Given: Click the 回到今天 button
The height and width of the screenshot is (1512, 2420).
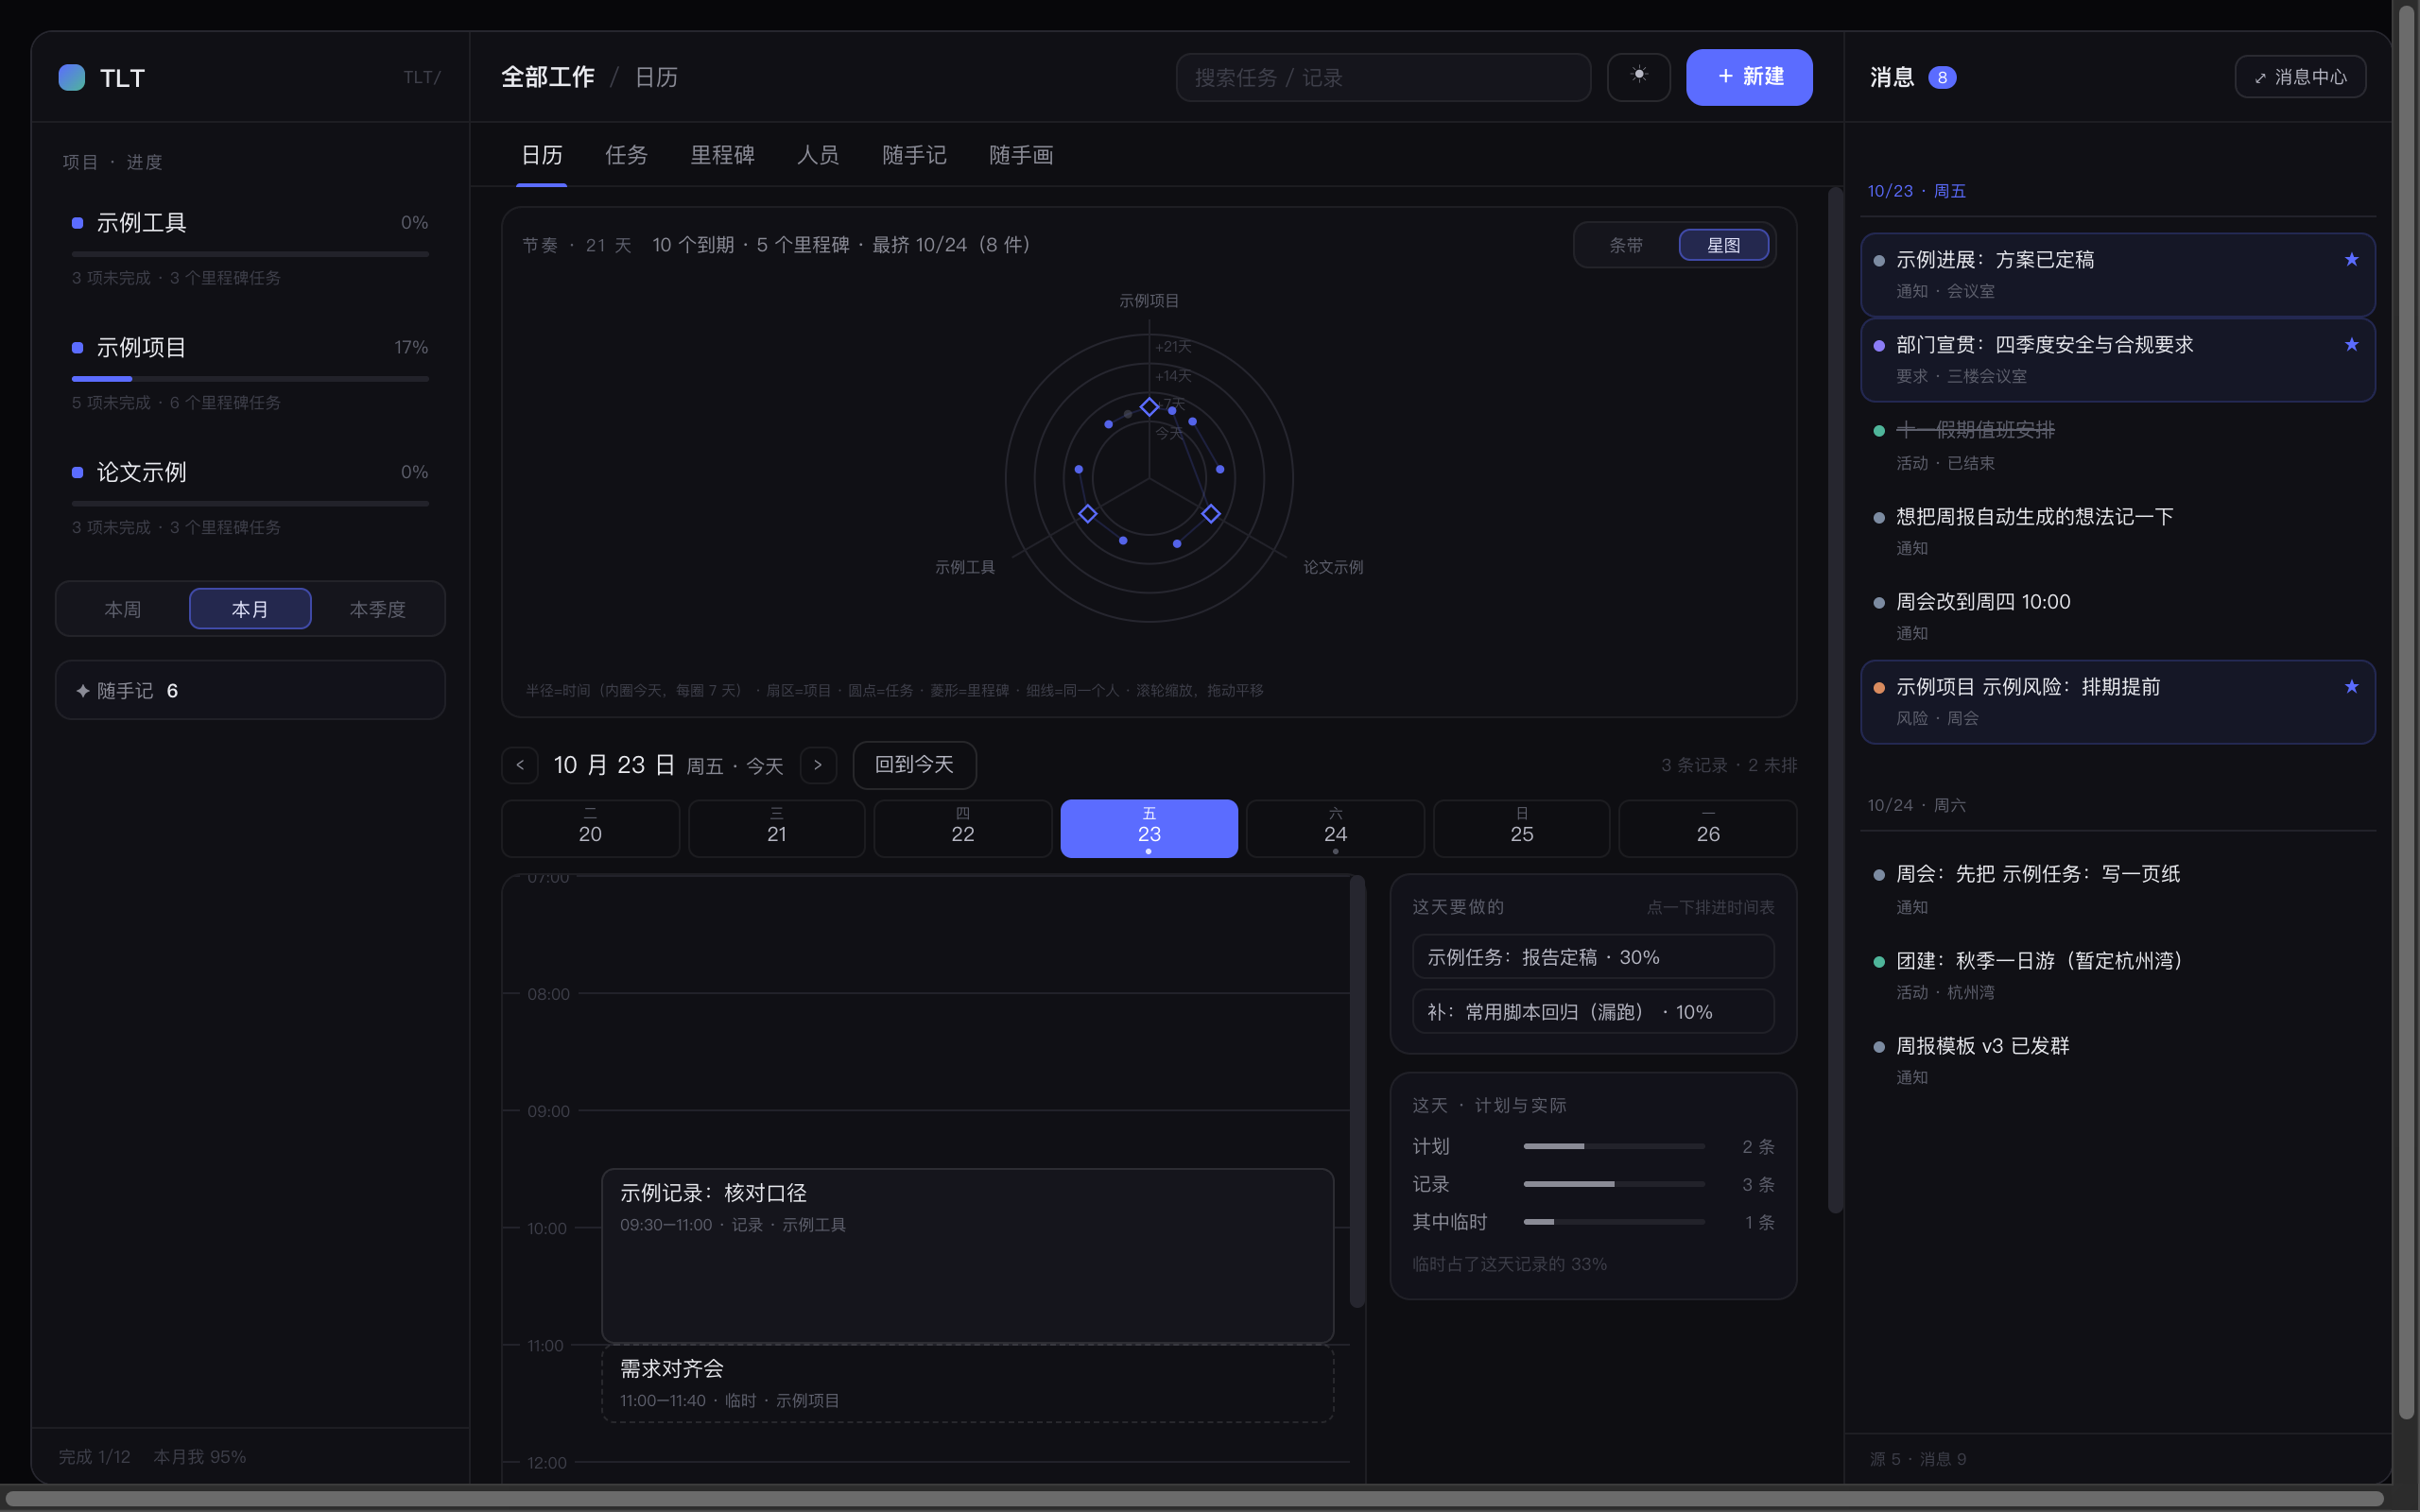Looking at the screenshot, I should point(914,765).
